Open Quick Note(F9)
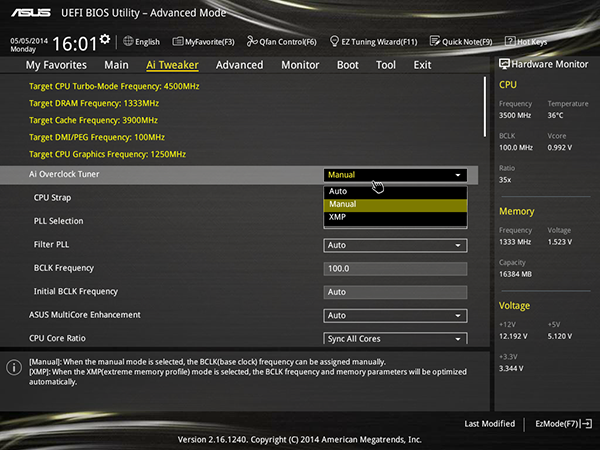 461,41
